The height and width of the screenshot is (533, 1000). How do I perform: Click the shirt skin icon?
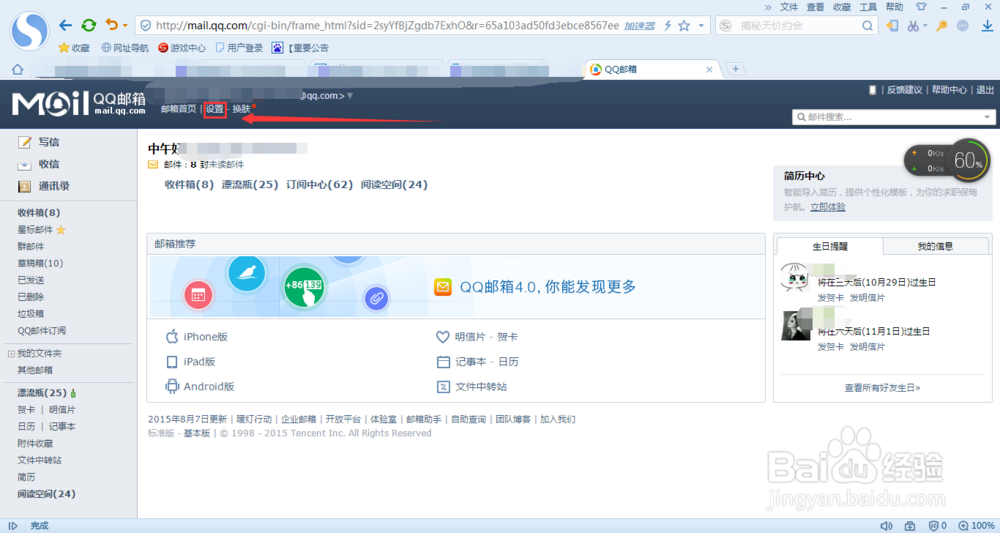click(921, 7)
